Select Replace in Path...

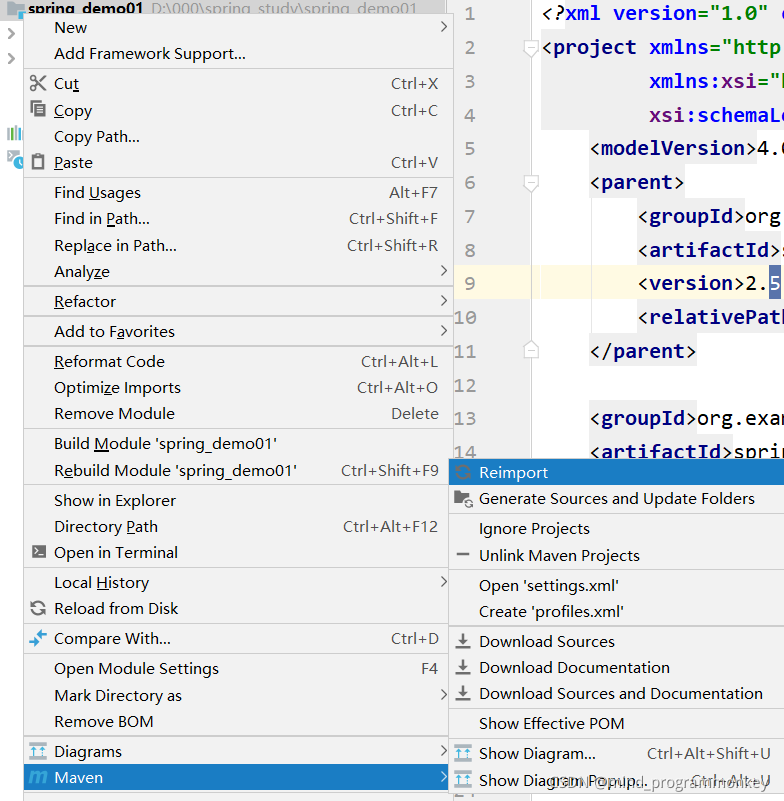point(238,246)
